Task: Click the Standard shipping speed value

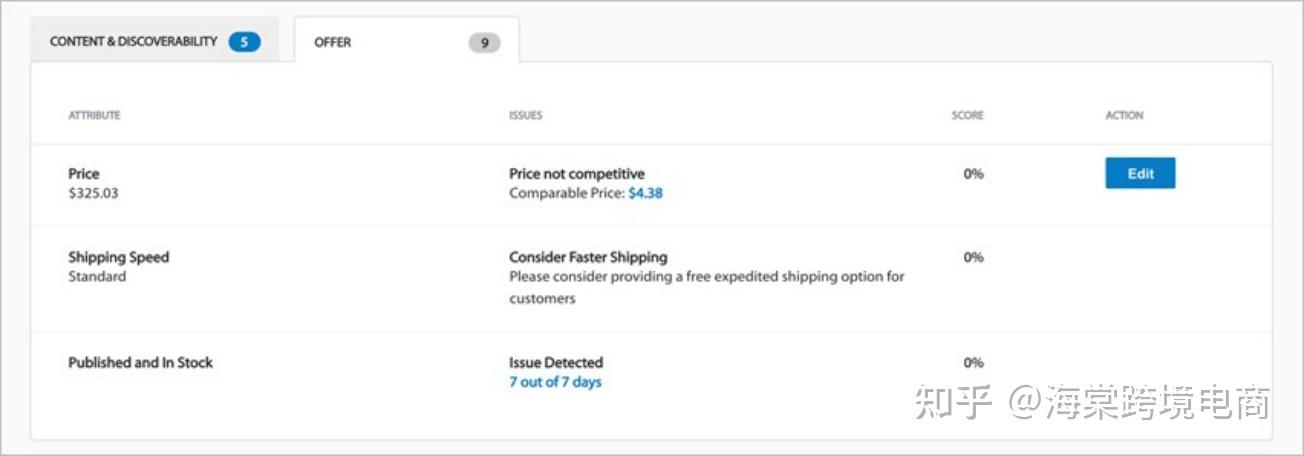Action: click(97, 276)
